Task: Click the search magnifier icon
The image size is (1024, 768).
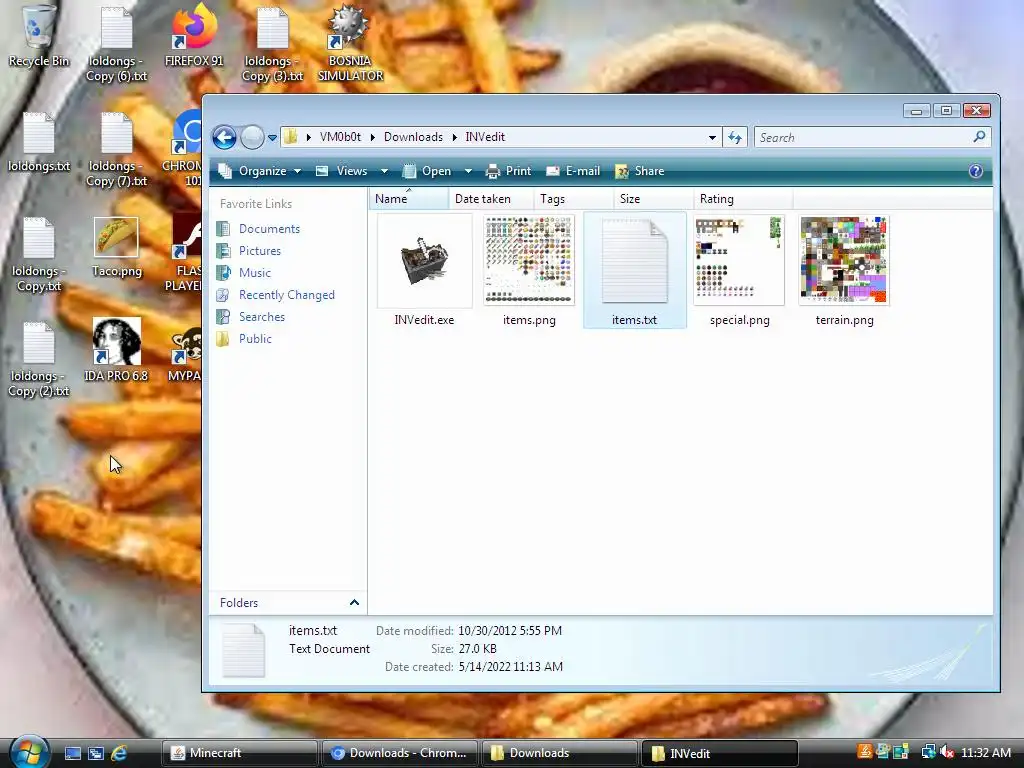Action: coord(979,136)
